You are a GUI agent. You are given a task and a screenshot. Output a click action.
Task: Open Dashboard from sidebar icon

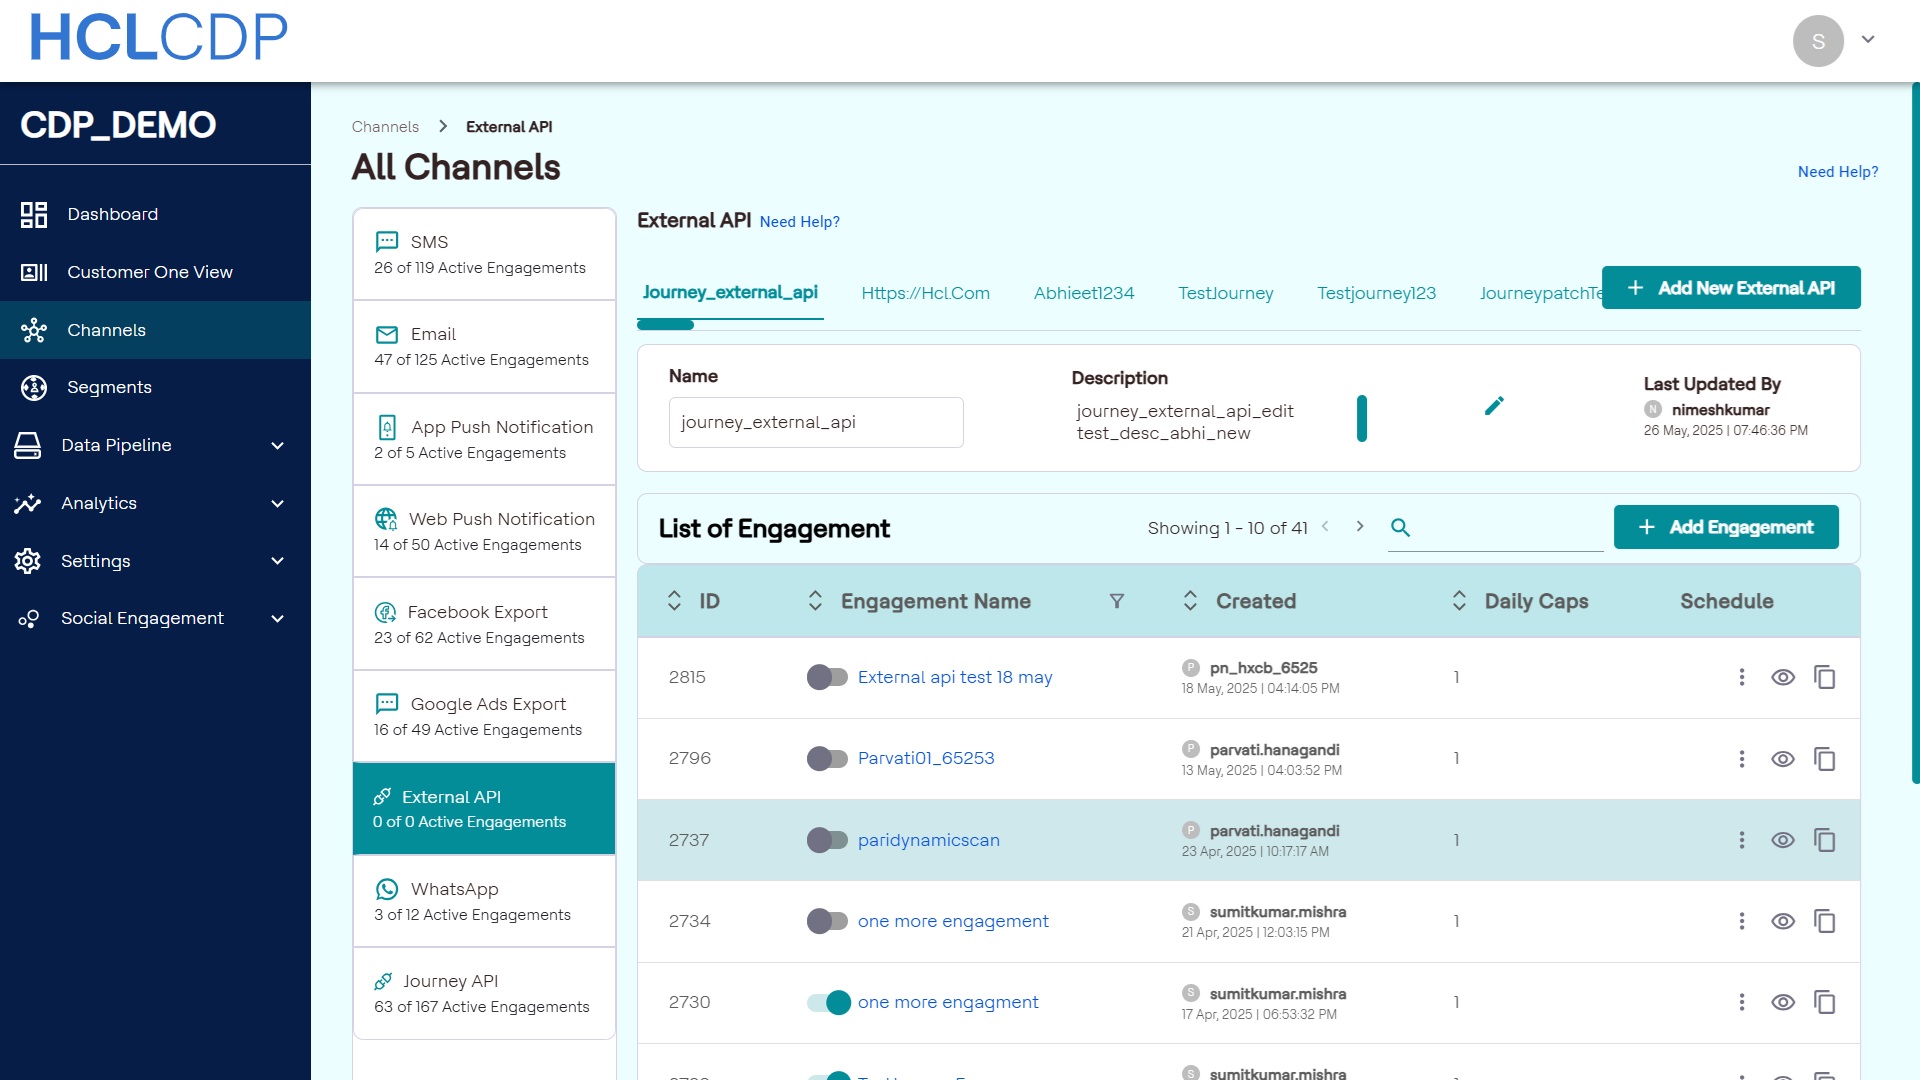[x=34, y=214]
